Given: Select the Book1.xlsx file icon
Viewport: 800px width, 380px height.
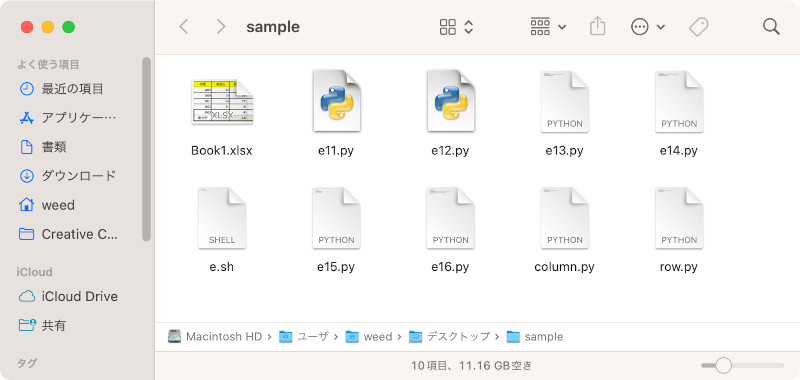Looking at the screenshot, I should pyautogui.click(x=222, y=102).
